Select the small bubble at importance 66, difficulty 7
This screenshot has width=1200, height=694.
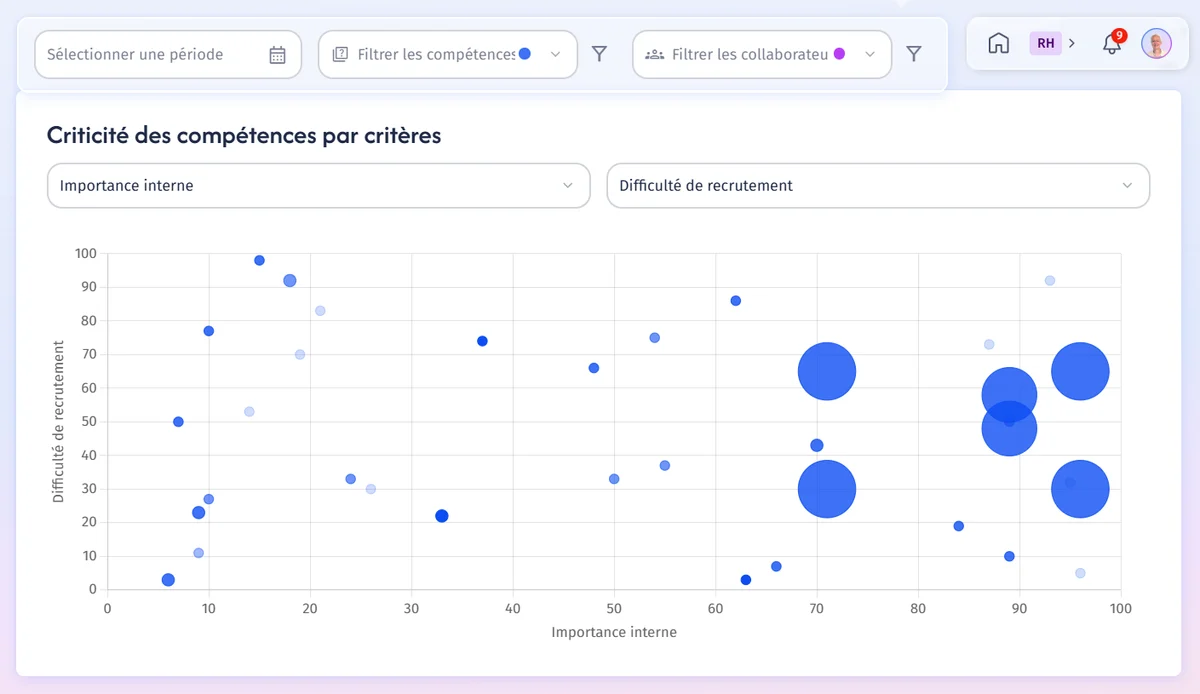[x=776, y=566]
